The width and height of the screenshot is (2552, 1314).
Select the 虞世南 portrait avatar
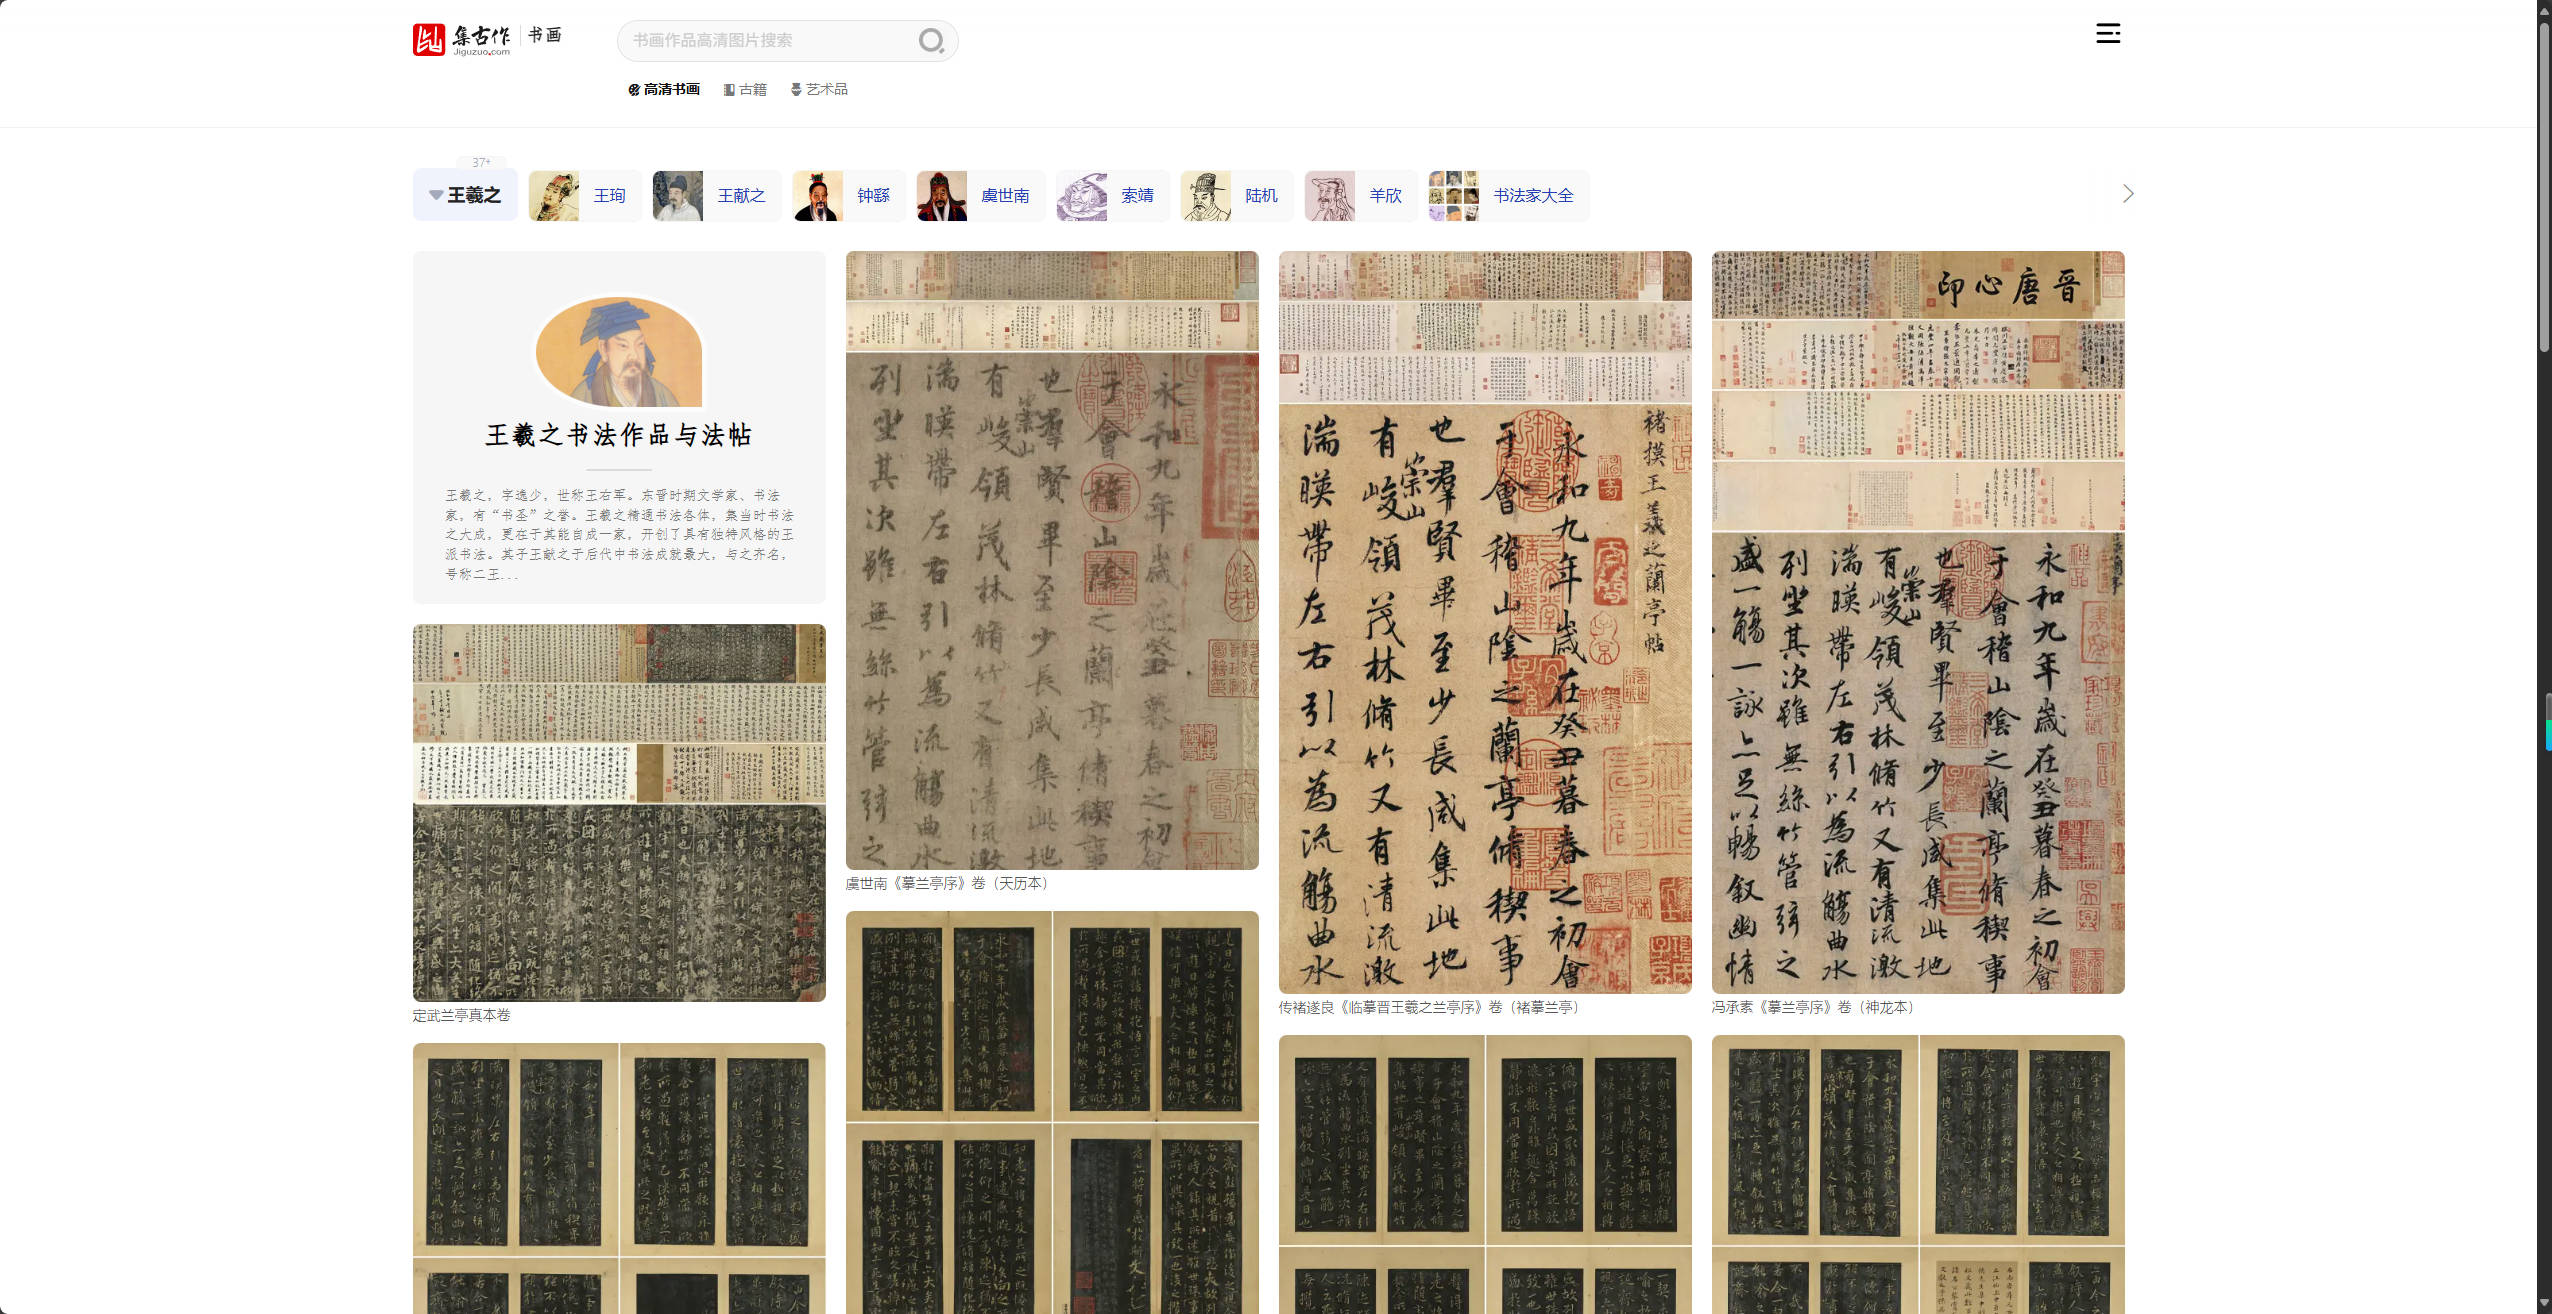tap(942, 196)
